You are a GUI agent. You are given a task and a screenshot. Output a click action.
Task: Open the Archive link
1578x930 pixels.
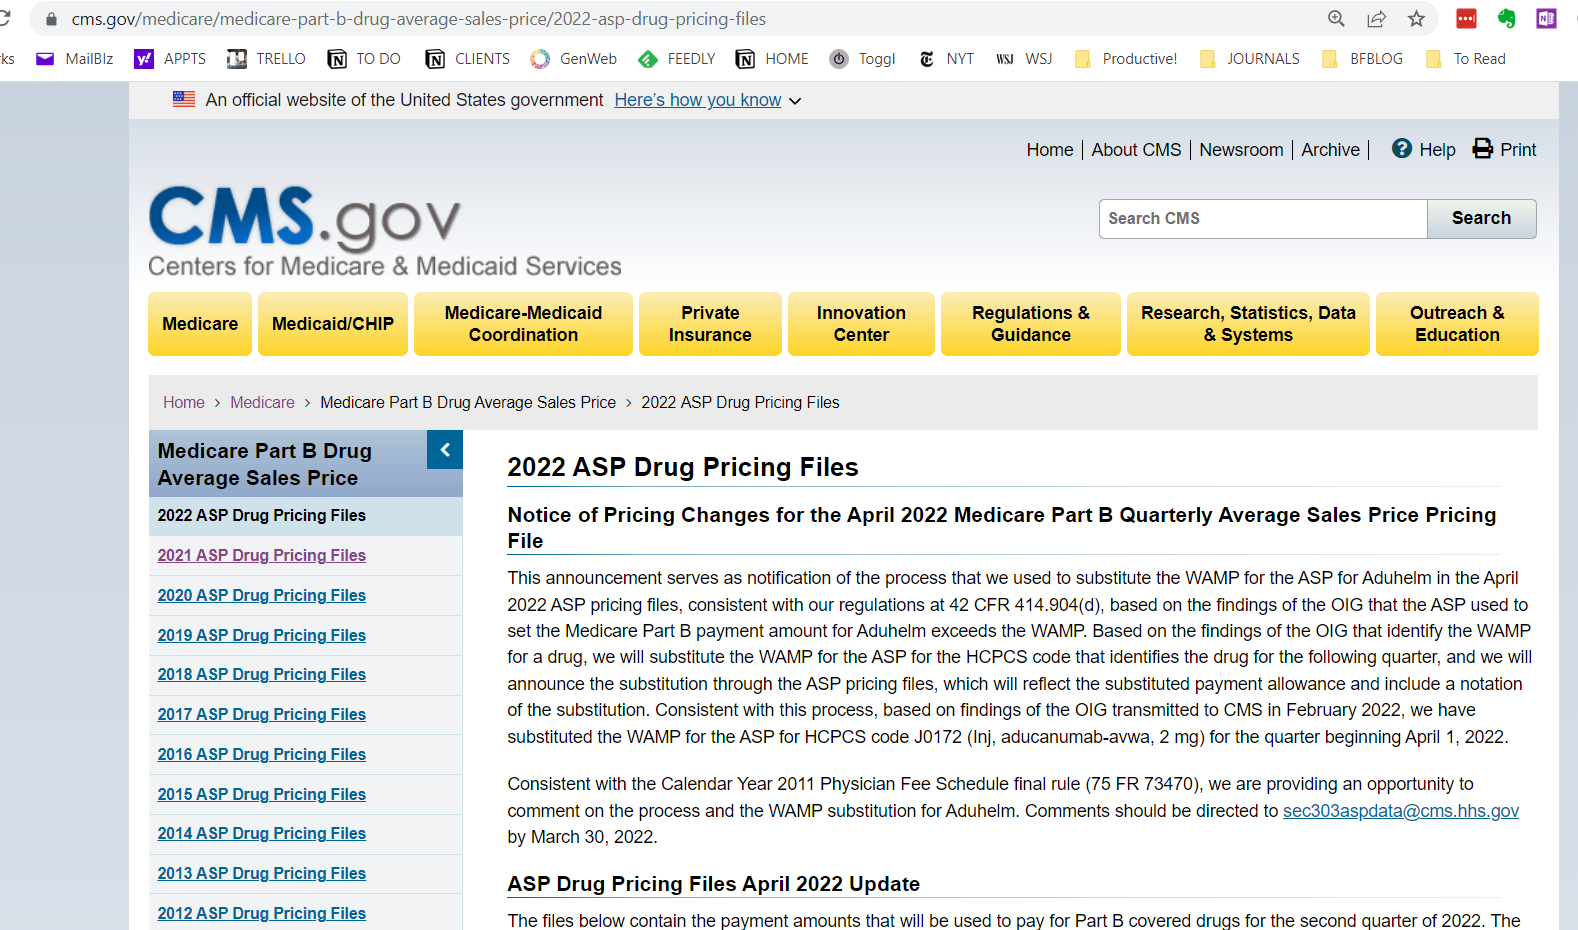[x=1330, y=150]
